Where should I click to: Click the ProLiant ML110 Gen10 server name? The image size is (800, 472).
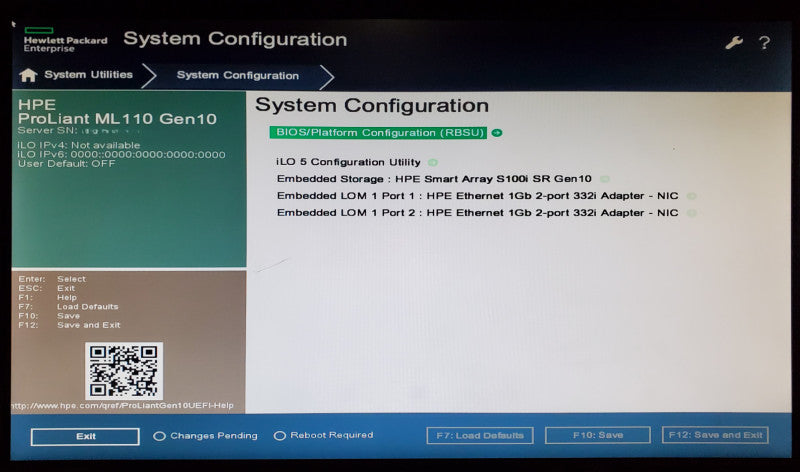pyautogui.click(x=117, y=119)
